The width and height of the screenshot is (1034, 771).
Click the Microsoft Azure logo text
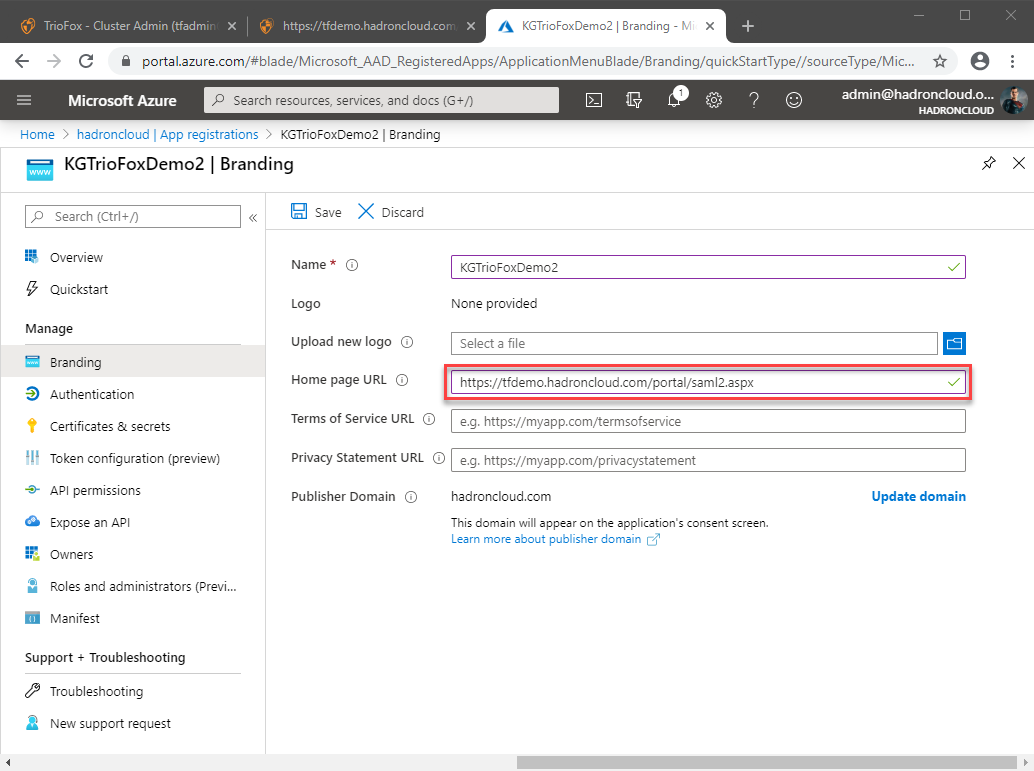pyautogui.click(x=122, y=100)
